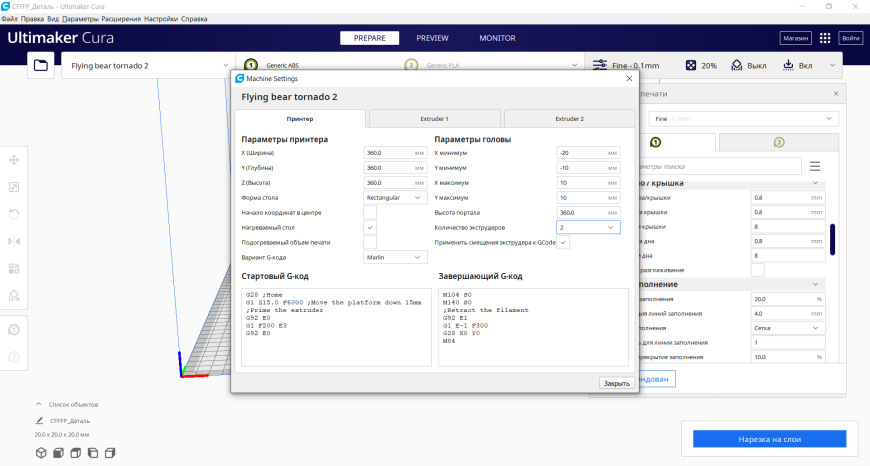This screenshot has height=466, width=870.
Task: Enable Начало координат в центре checkbox
Action: click(370, 212)
